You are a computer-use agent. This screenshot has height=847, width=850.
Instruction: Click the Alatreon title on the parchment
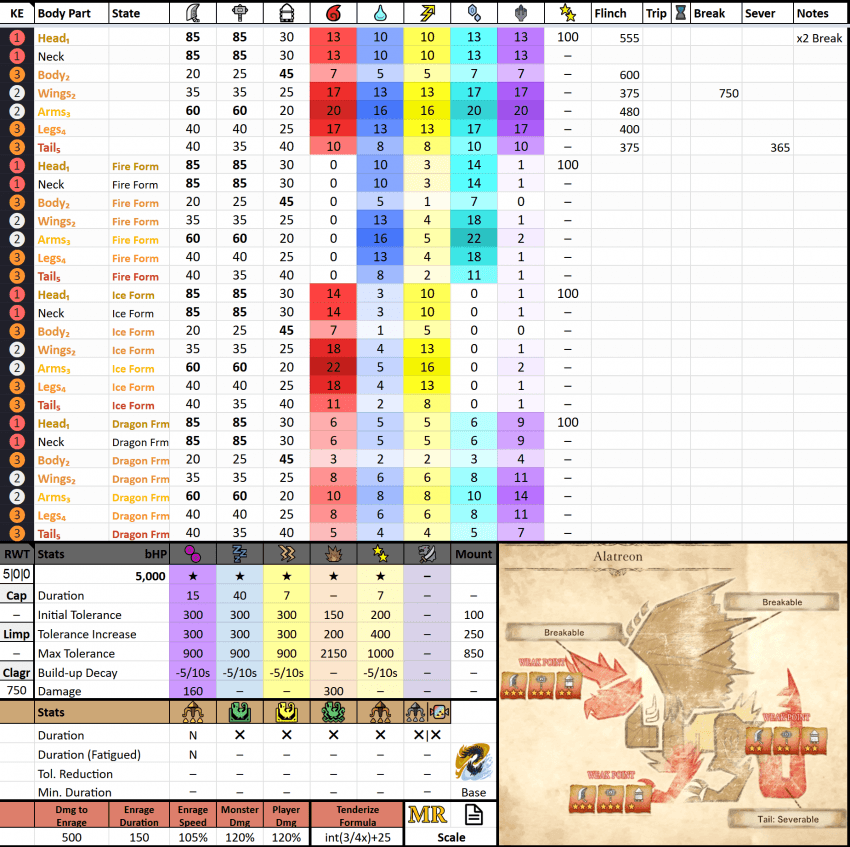[617, 556]
